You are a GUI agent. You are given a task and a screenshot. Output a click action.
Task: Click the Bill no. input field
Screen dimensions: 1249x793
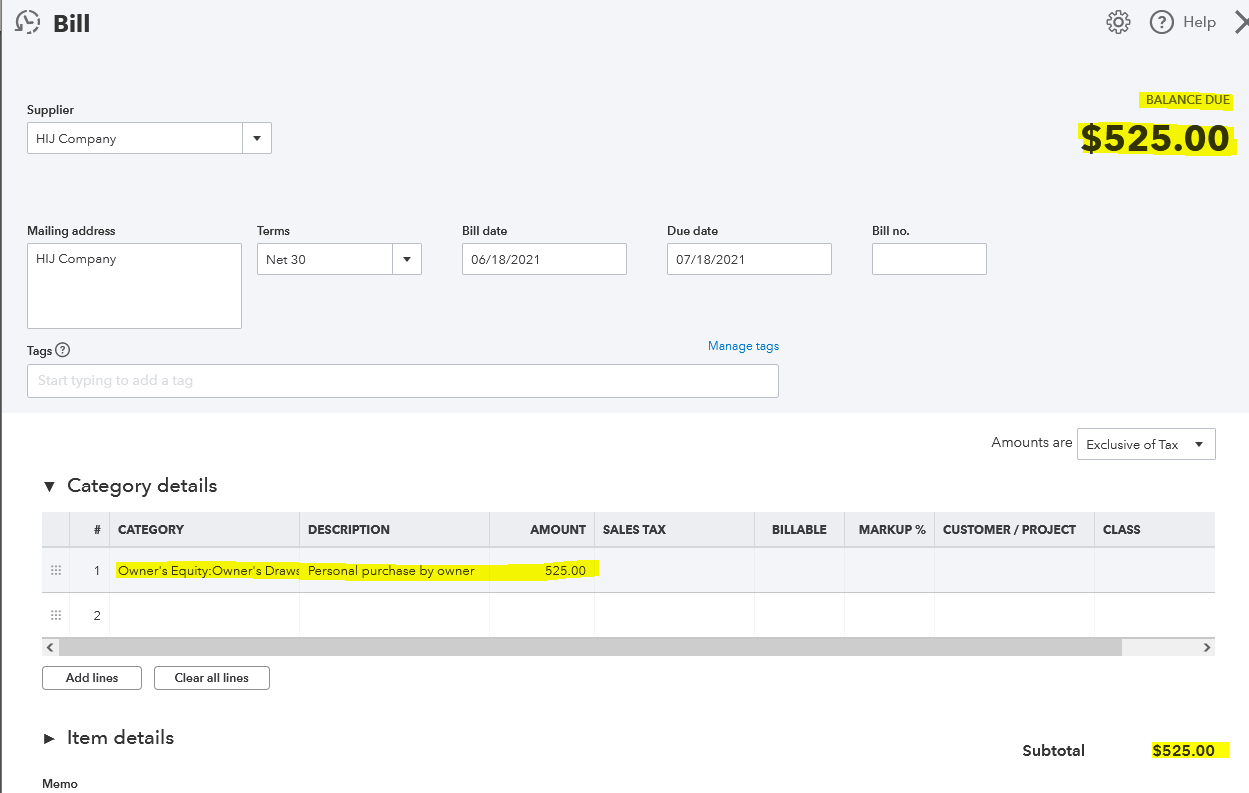click(x=929, y=259)
